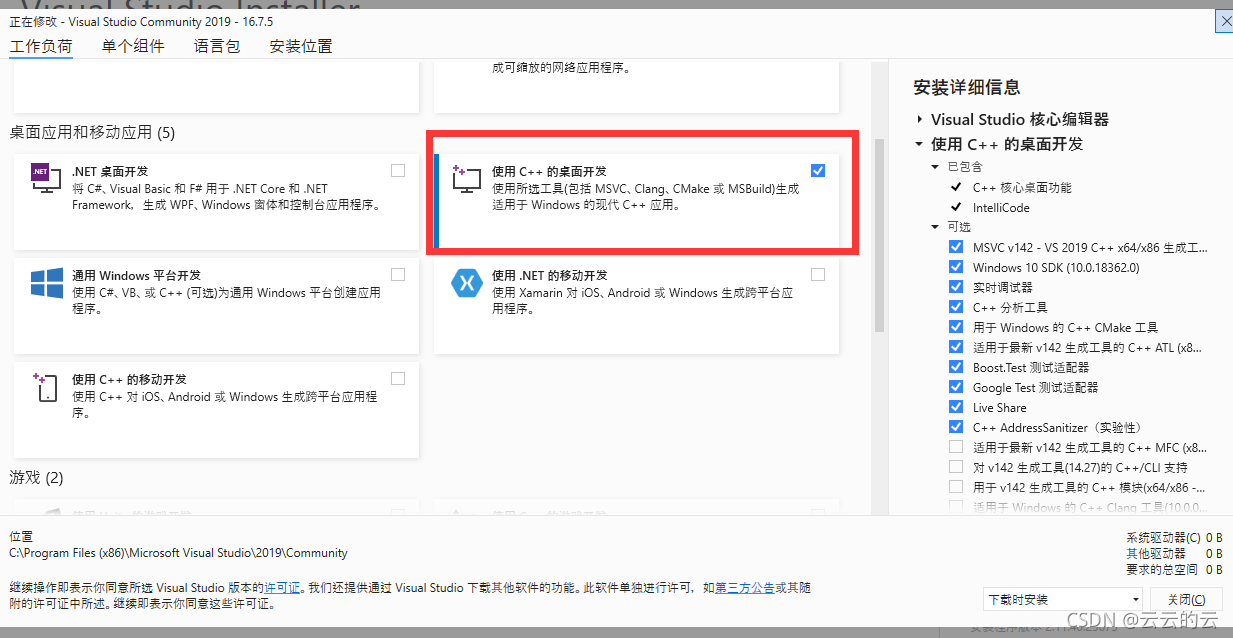The image size is (1233, 638).
Task: Switch to the 单个组件 tab
Action: pyautogui.click(x=133, y=46)
